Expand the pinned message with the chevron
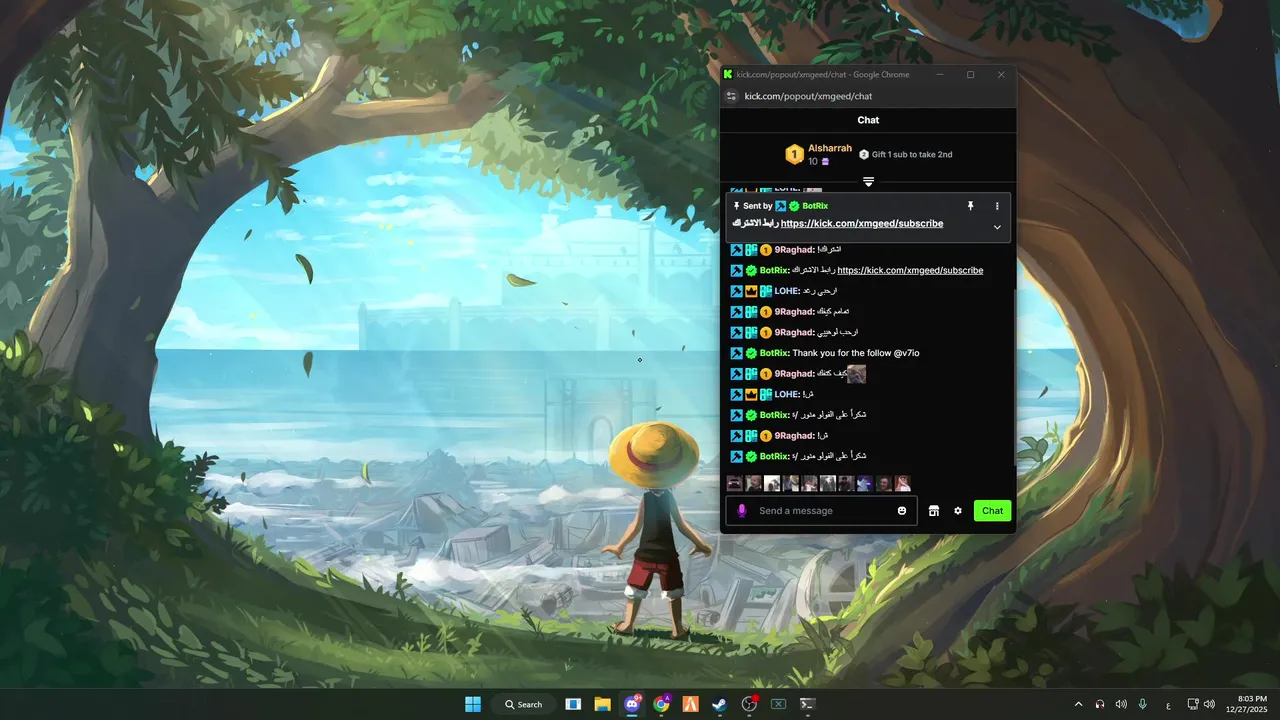 [x=997, y=227]
